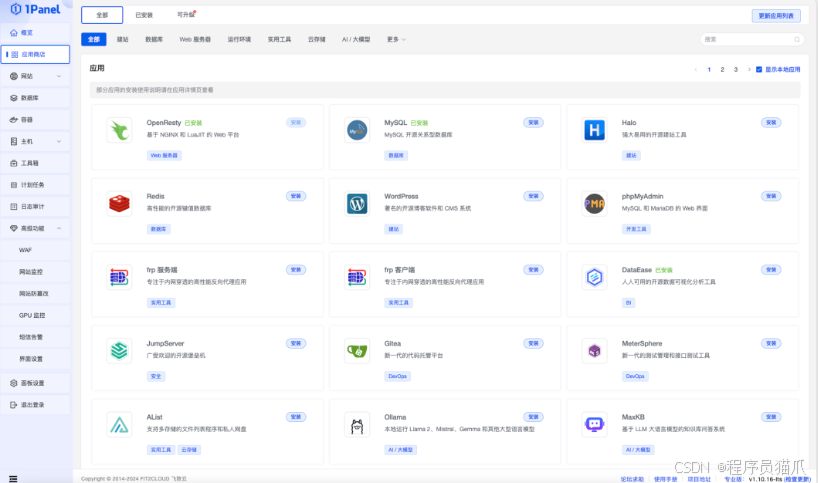The width and height of the screenshot is (818, 483).
Task: Open the phpMyAdmin app icon
Action: [594, 203]
